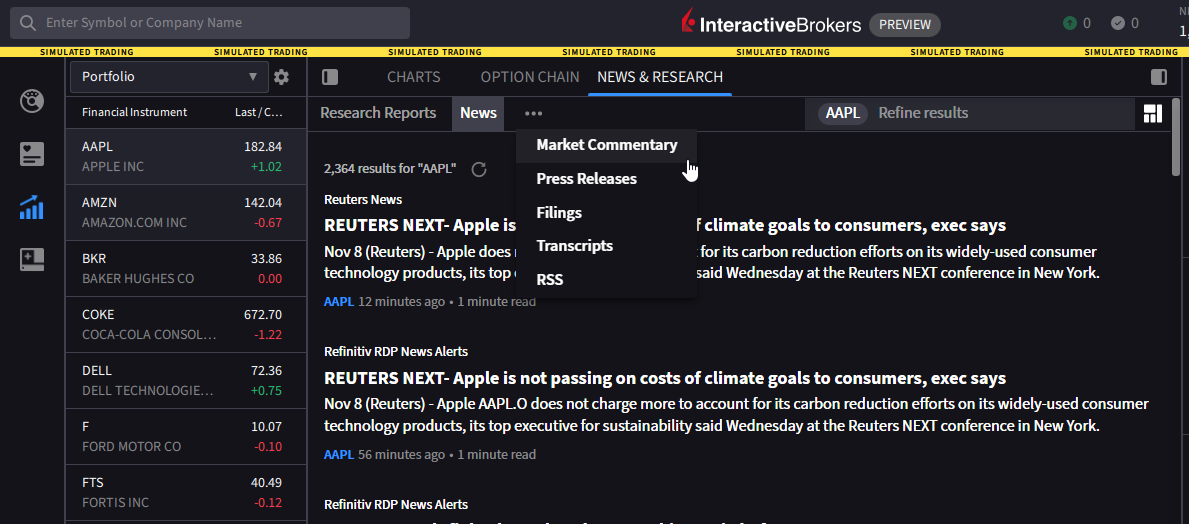Screen dimensions: 1189x524
Task: Click AAPL tag under 12 minutes ago article
Action: (x=339, y=302)
